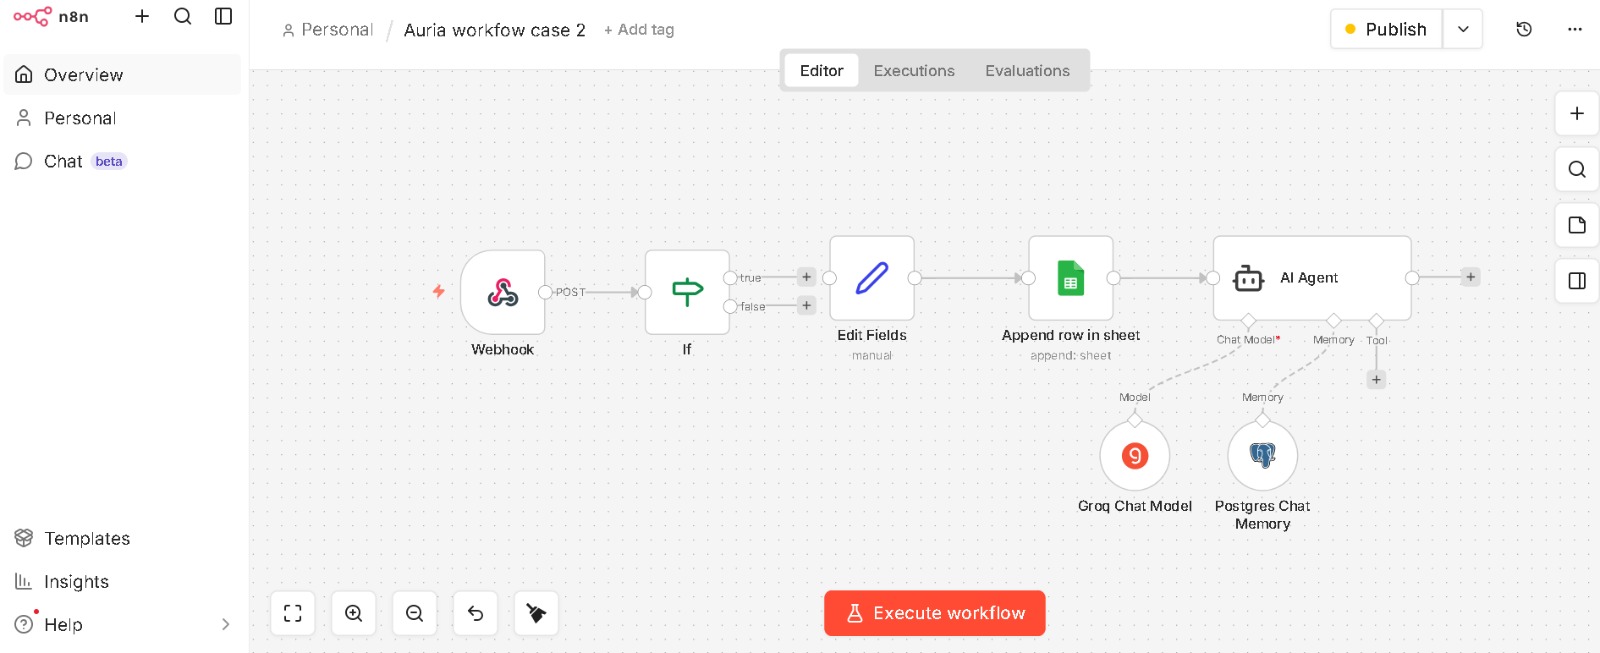The image size is (1600, 653).
Task: Click the Google Sheets append row node
Action: point(1071,278)
